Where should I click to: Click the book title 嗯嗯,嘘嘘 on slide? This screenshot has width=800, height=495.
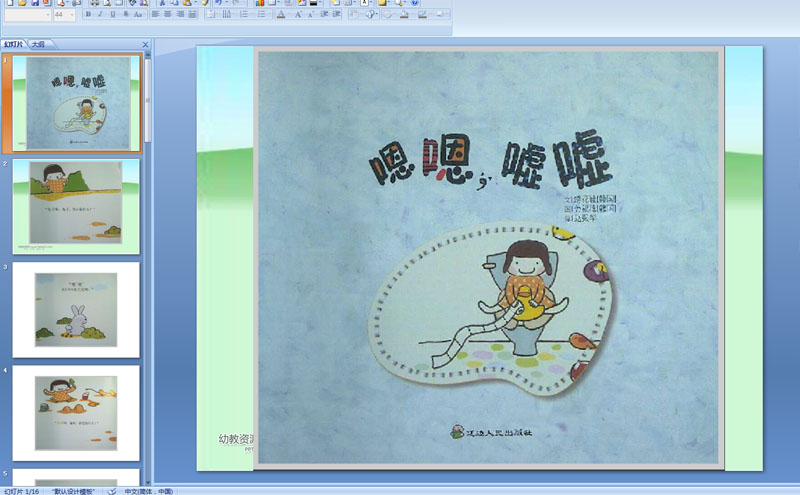coord(490,161)
